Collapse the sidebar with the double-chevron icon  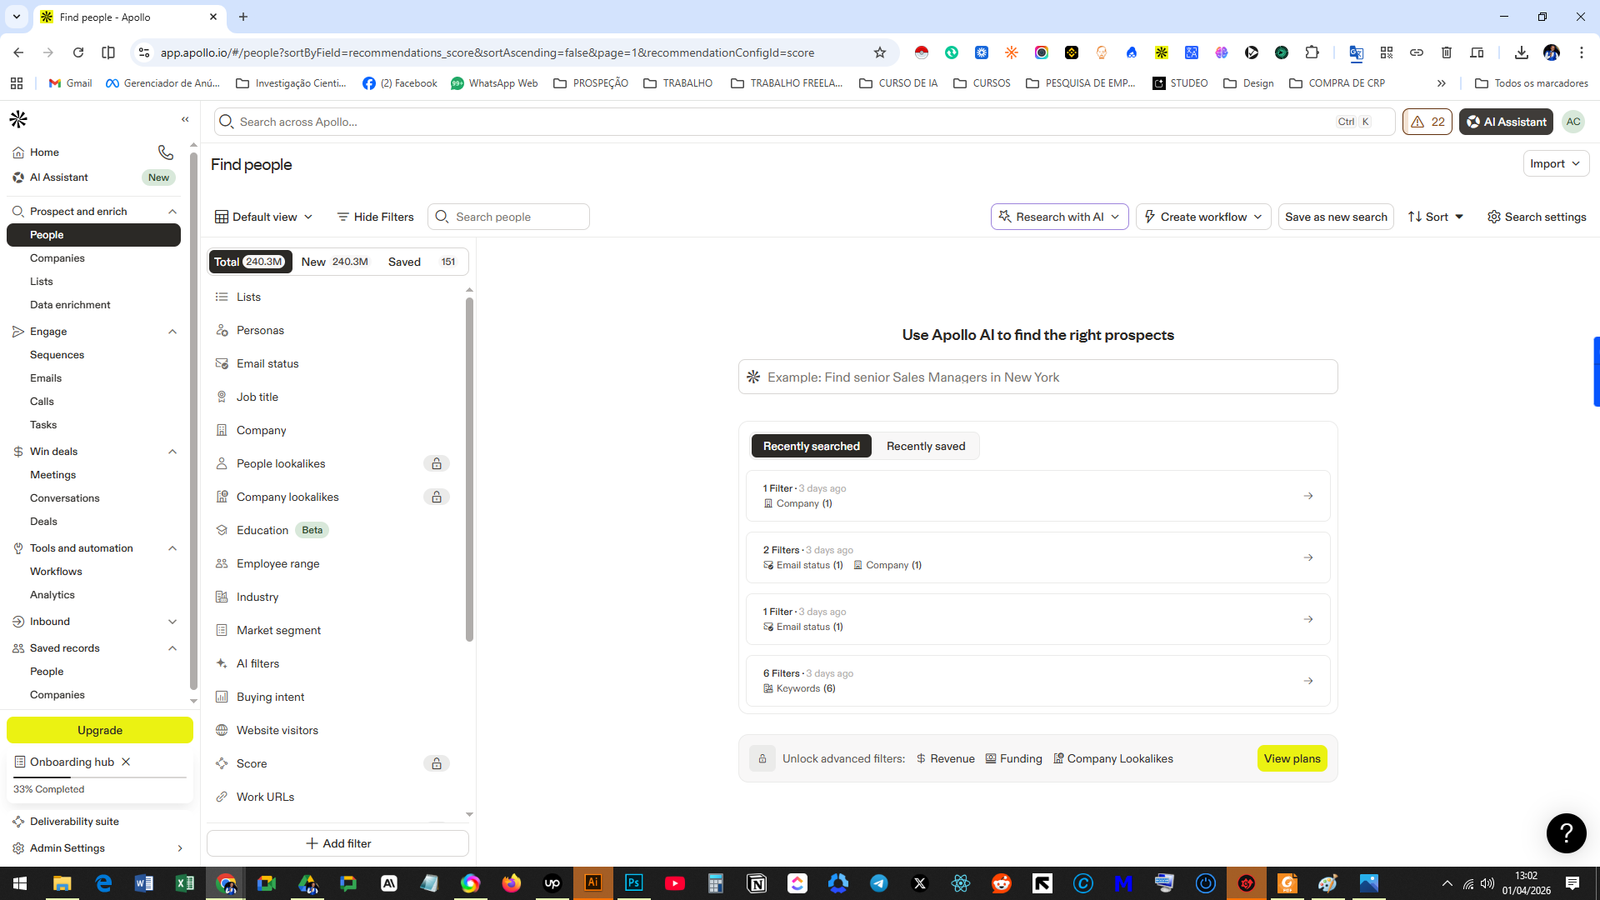point(185,119)
